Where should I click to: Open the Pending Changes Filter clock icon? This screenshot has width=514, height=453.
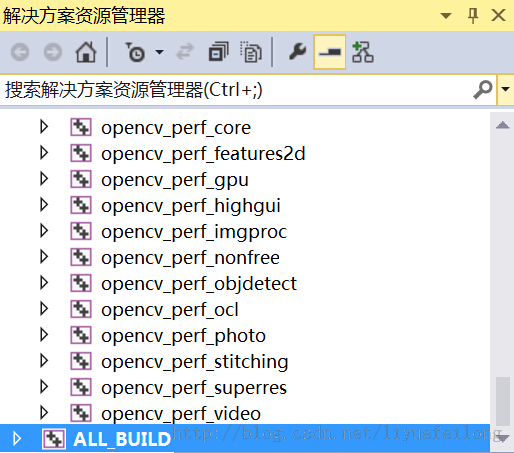[135, 52]
